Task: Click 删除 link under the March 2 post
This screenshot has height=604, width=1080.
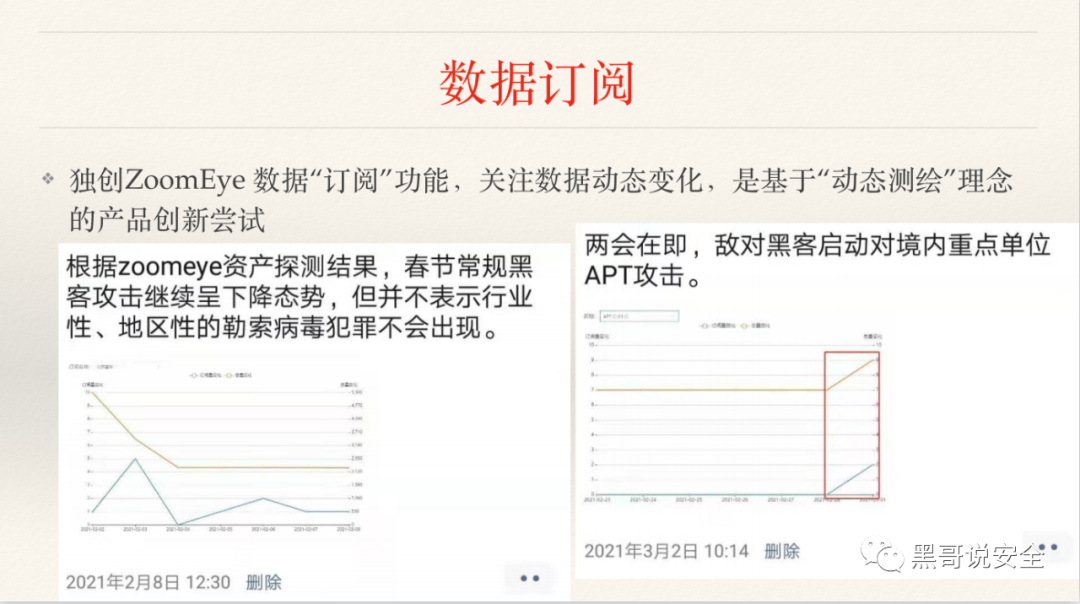Action: tap(782, 551)
